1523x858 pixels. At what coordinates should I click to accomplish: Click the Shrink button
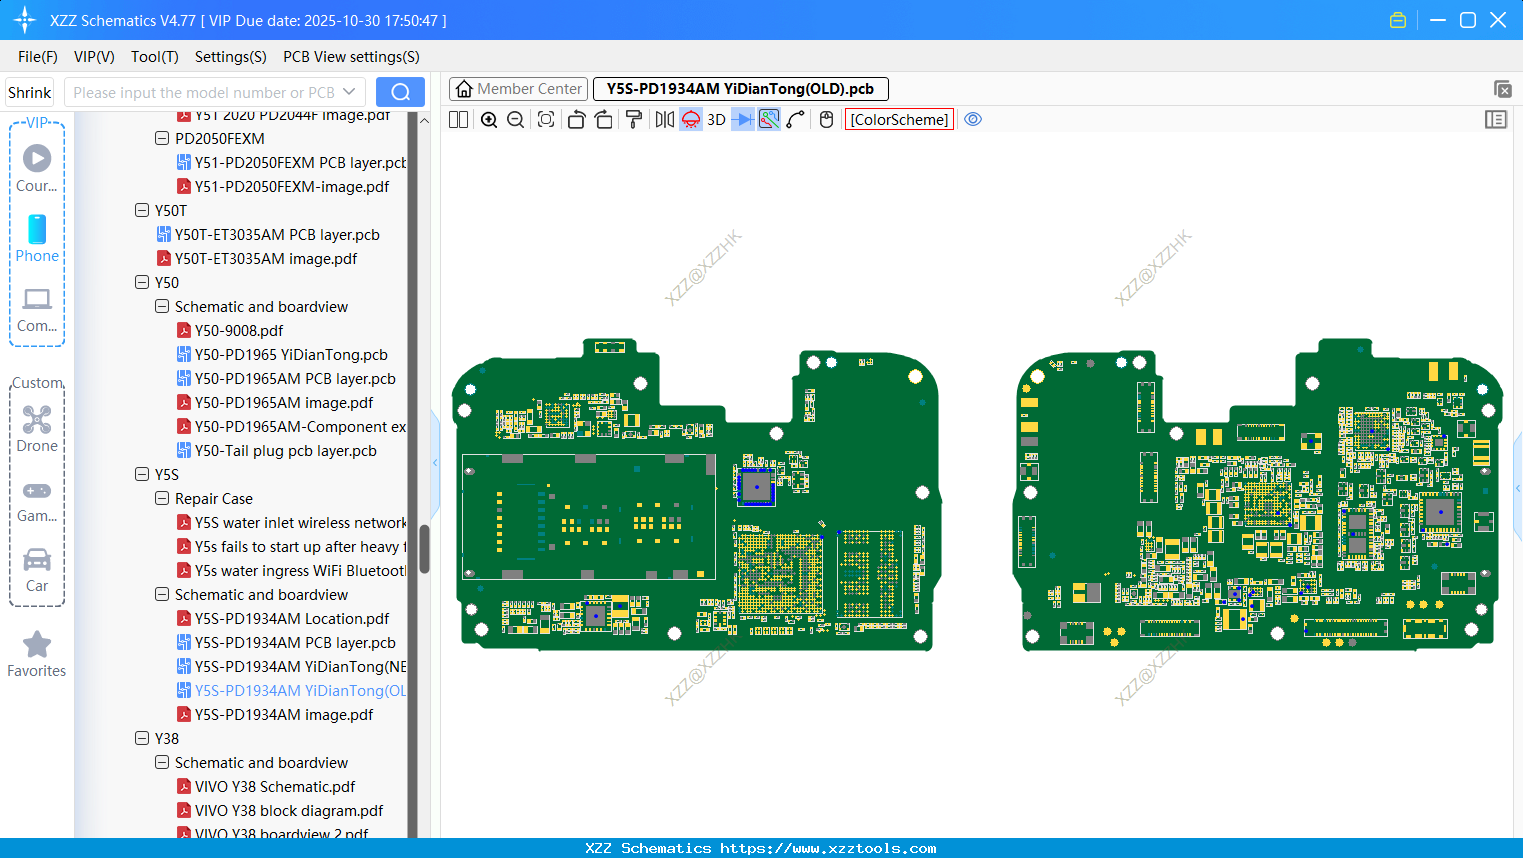coord(30,92)
